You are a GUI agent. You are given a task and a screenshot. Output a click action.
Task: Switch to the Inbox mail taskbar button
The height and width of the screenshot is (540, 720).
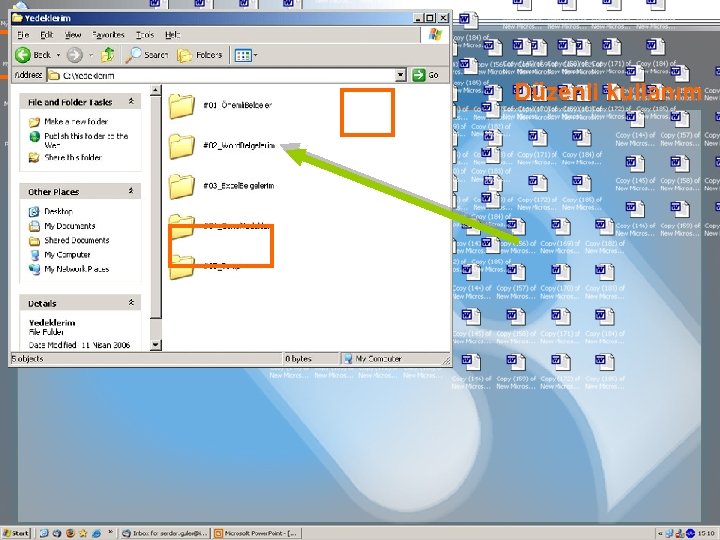[x=165, y=533]
